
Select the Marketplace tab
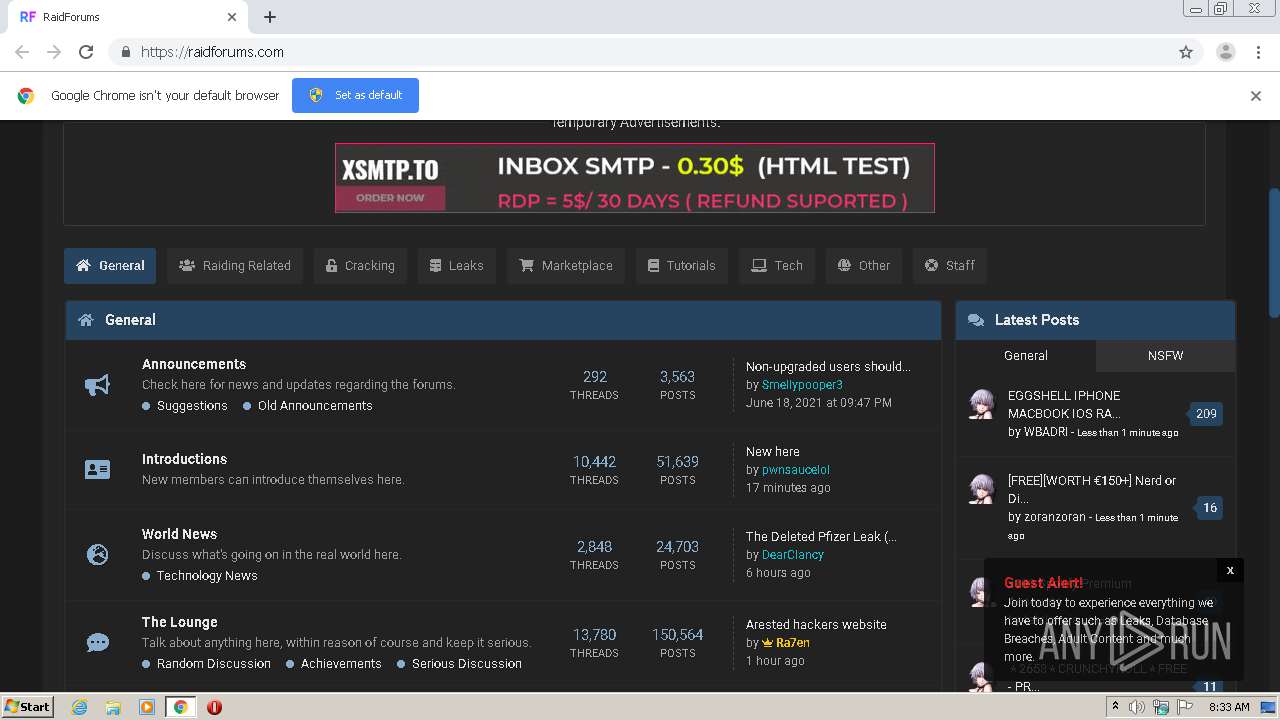coord(566,266)
